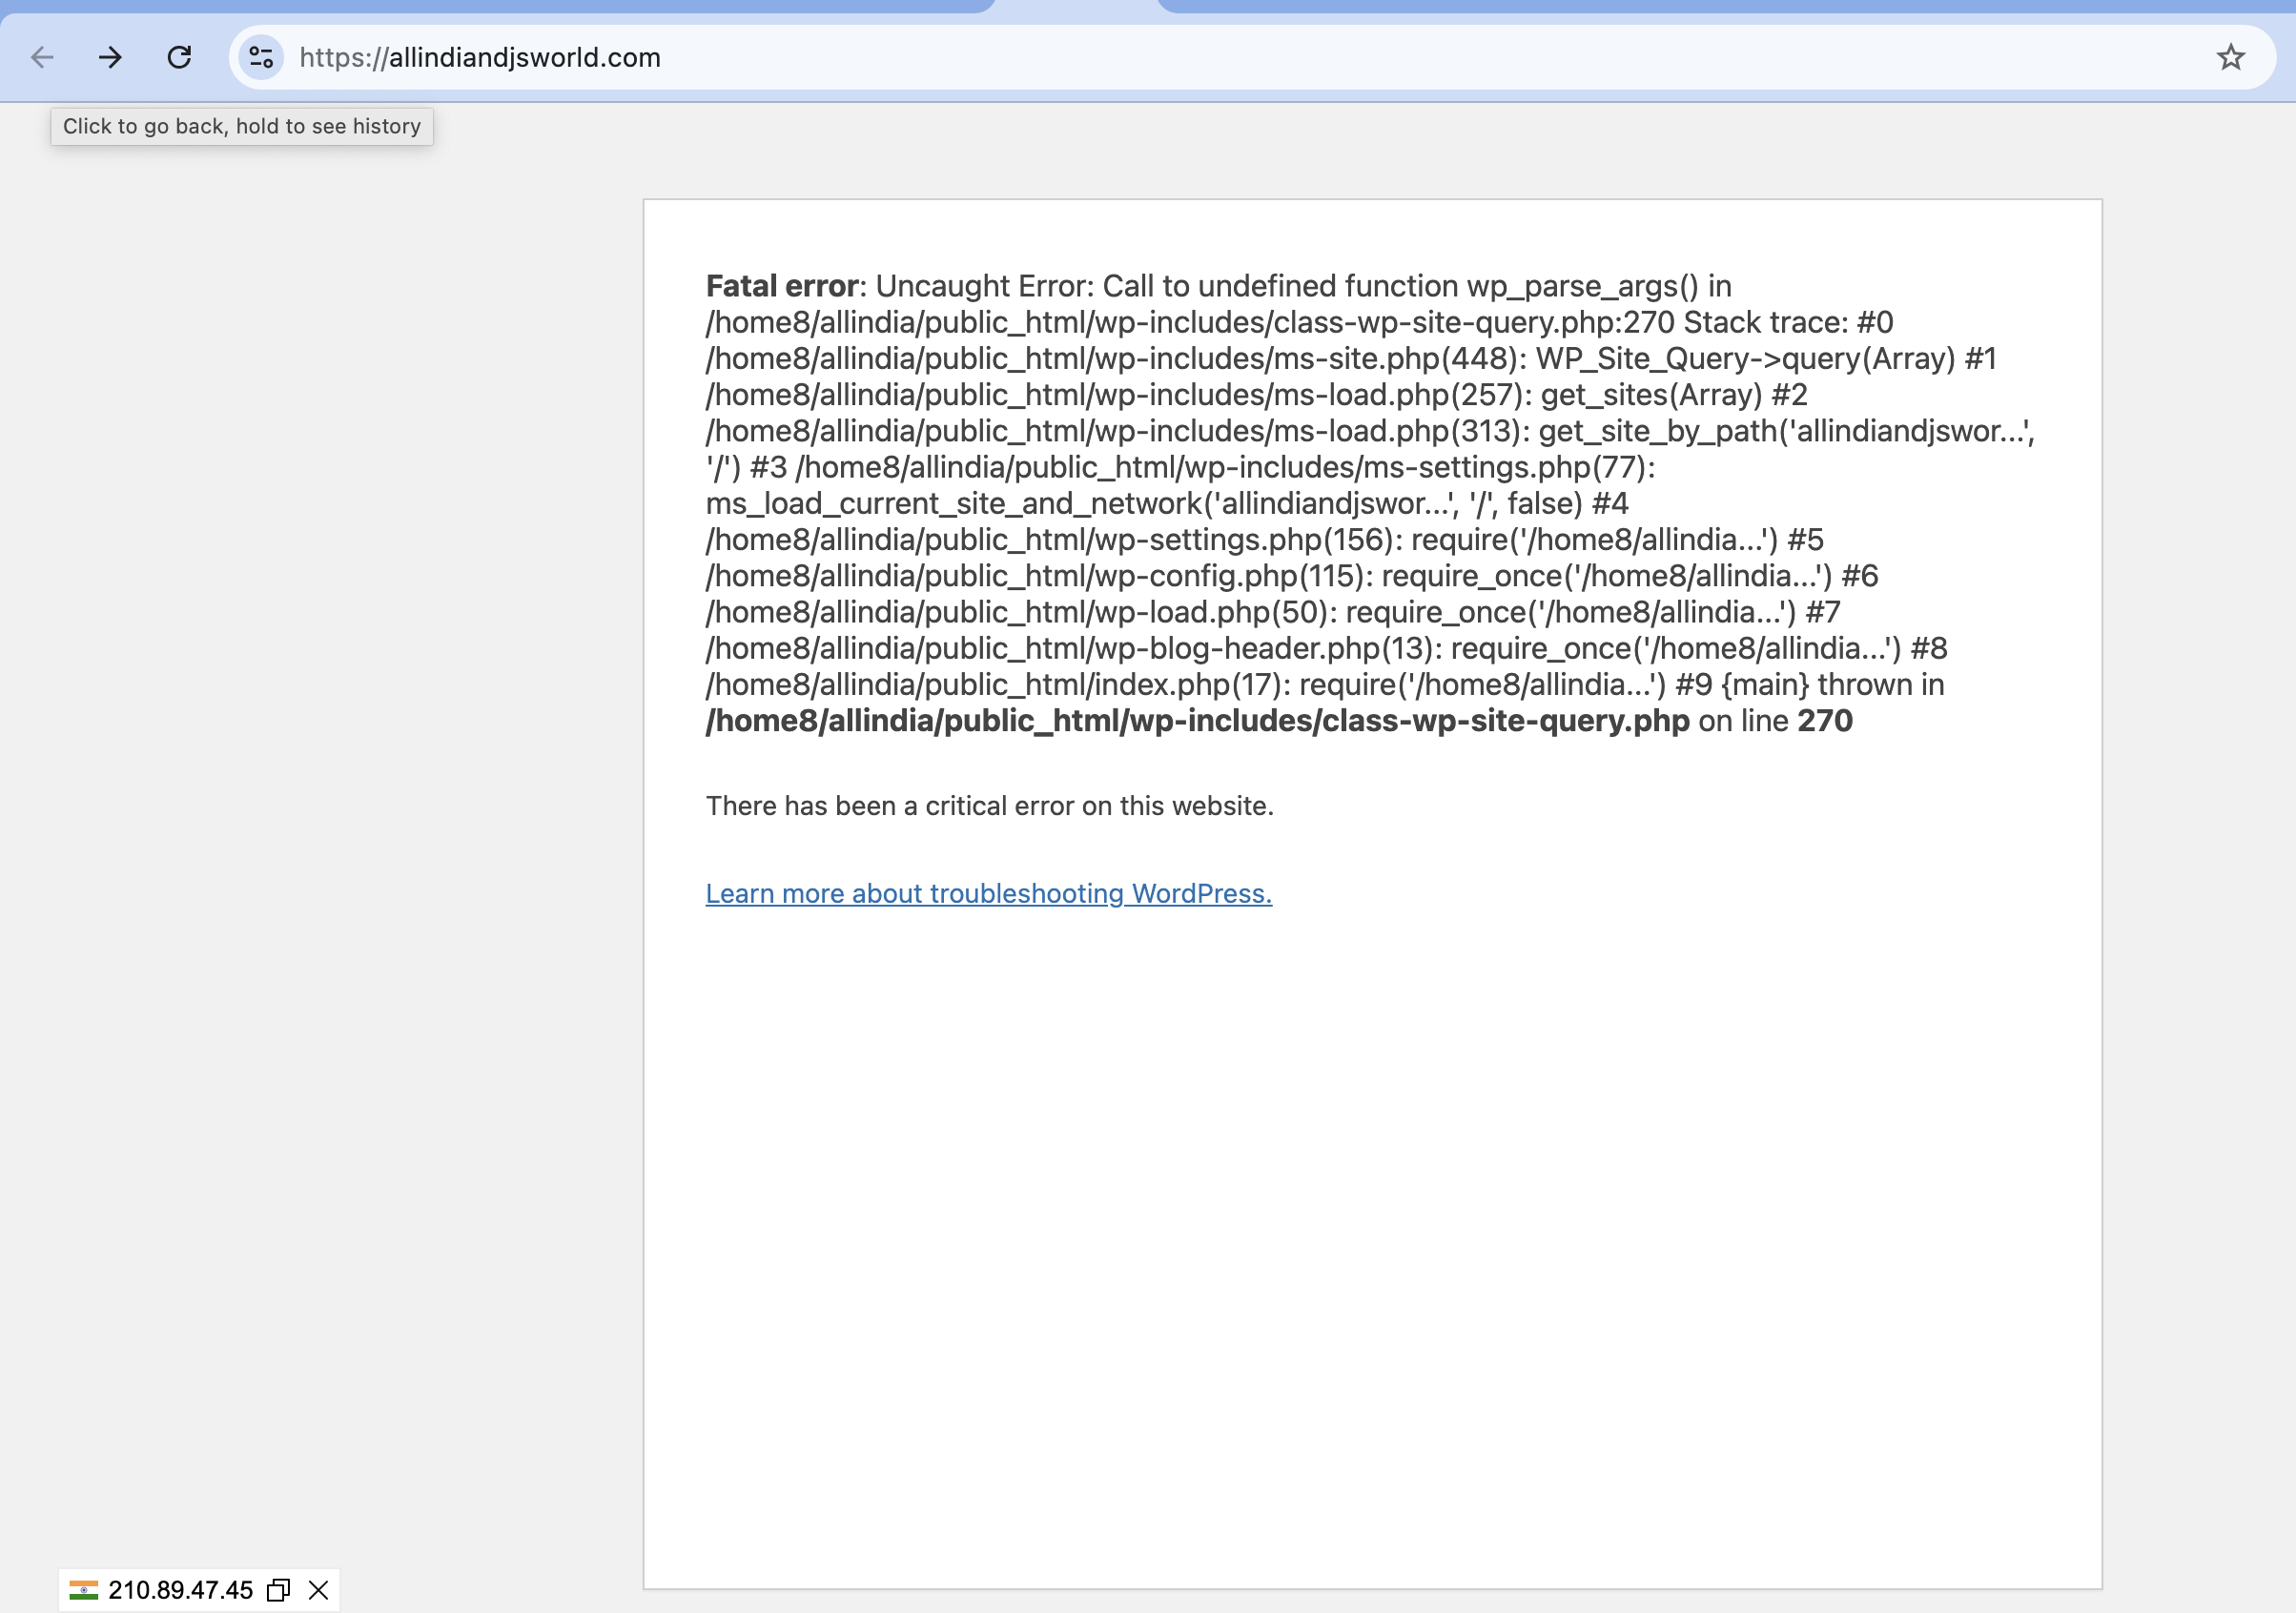
Task: Click the bold 'Fatal error' text
Action: 781,286
